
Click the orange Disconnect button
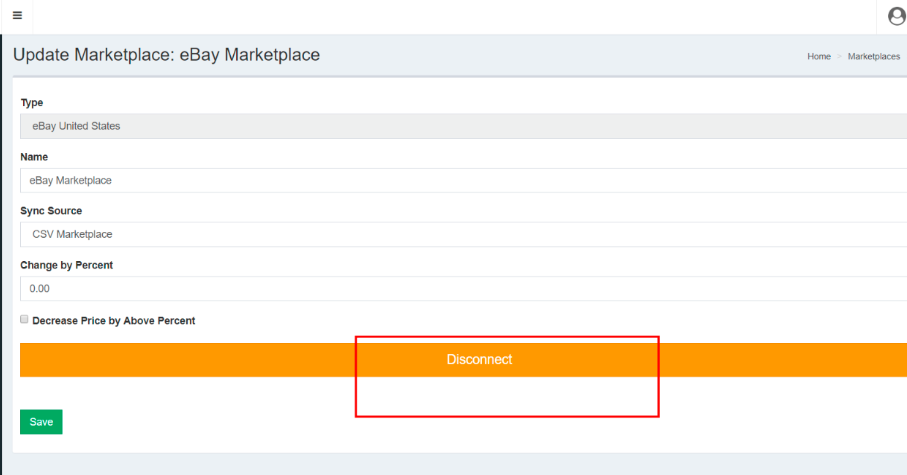coord(463,360)
